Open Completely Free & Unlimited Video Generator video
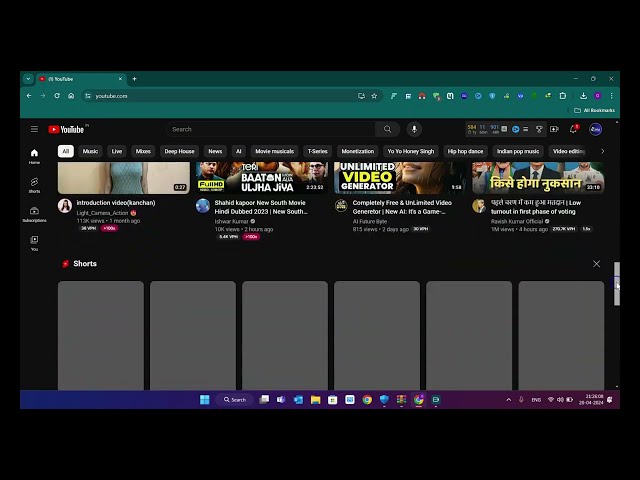 click(402, 207)
